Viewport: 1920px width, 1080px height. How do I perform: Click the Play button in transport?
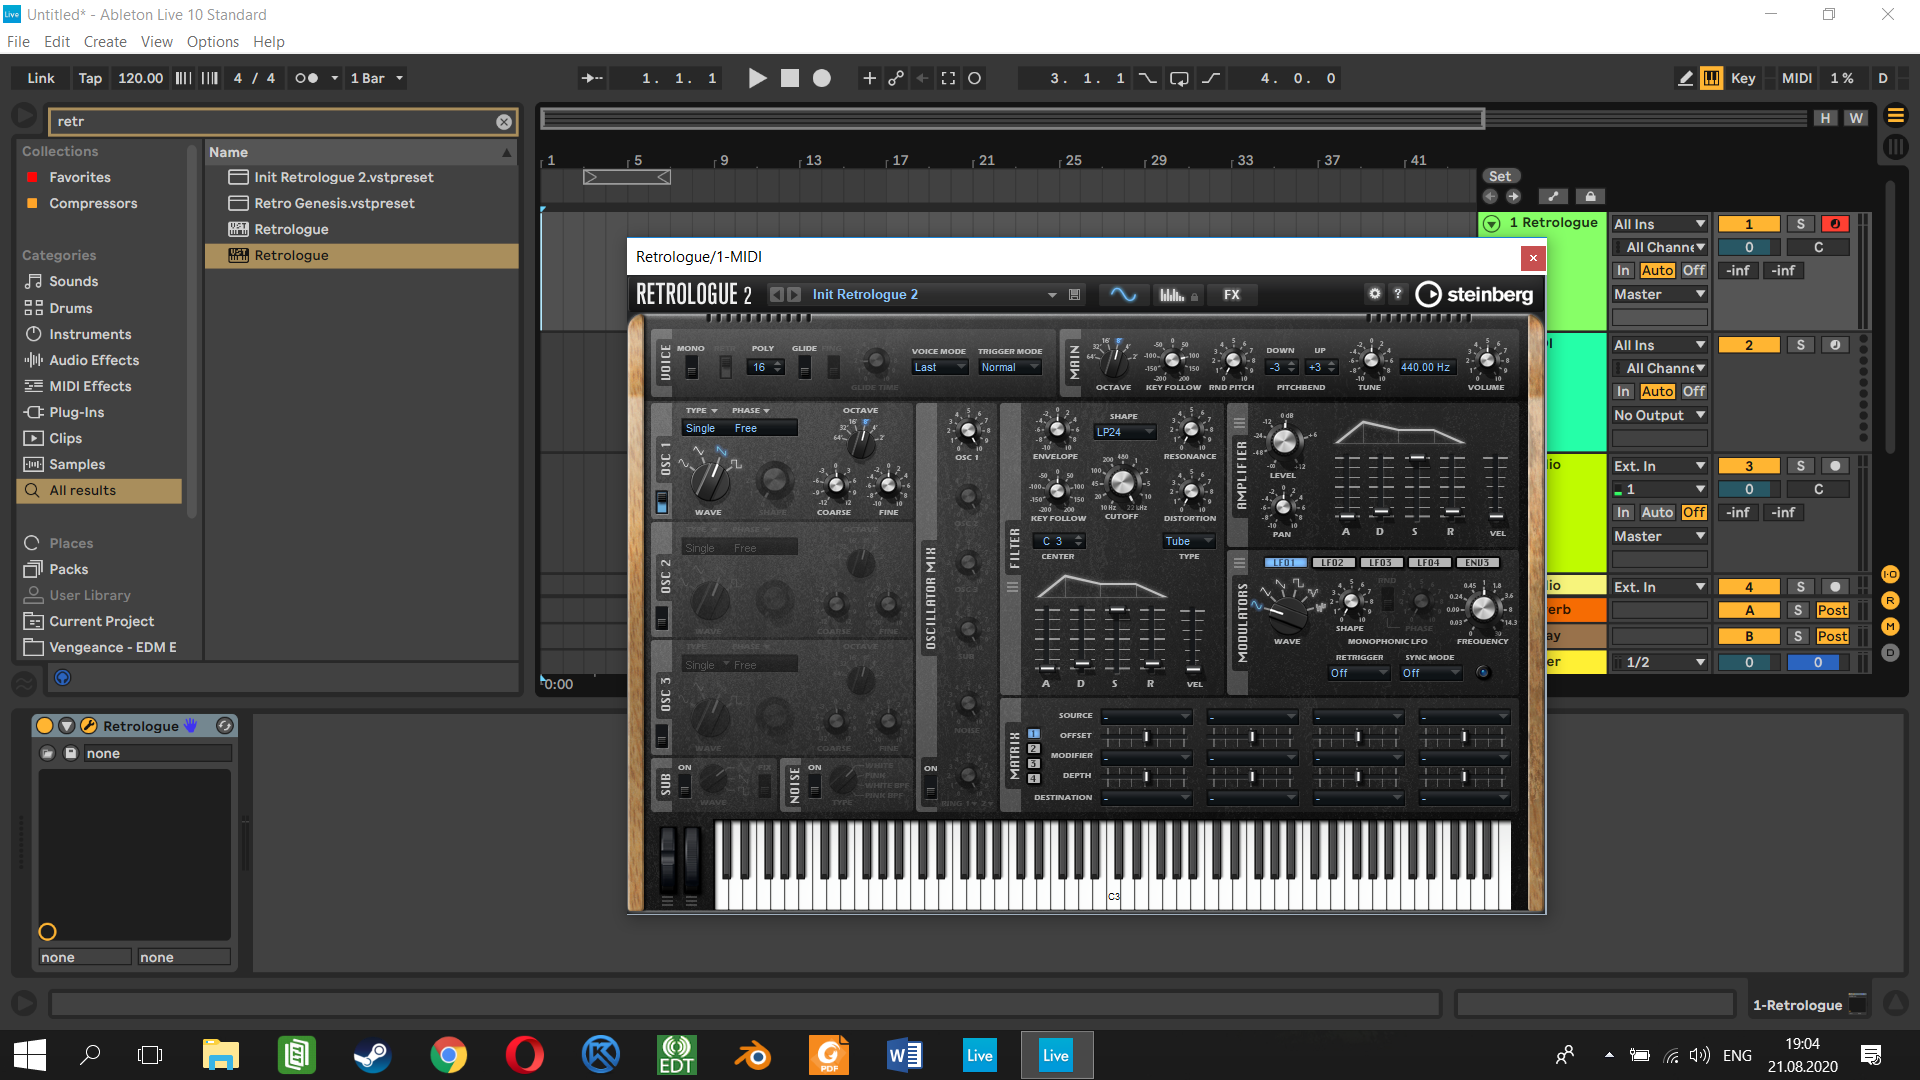coord(757,78)
